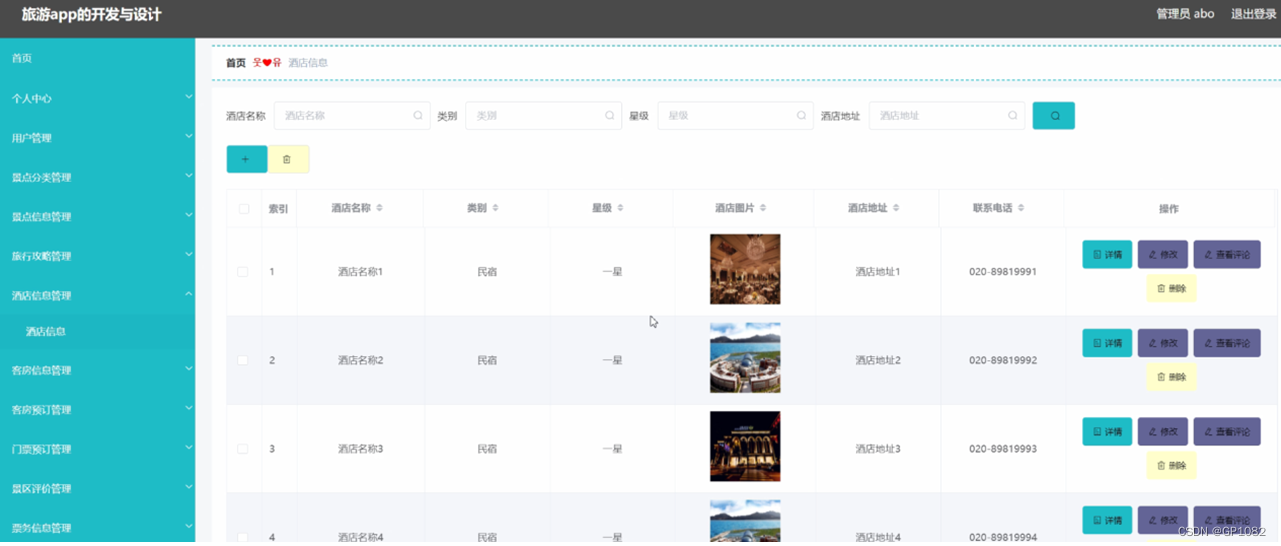This screenshot has width=1281, height=546.
Task: Sort by 联系电话 column arrows
Action: coord(1021,208)
